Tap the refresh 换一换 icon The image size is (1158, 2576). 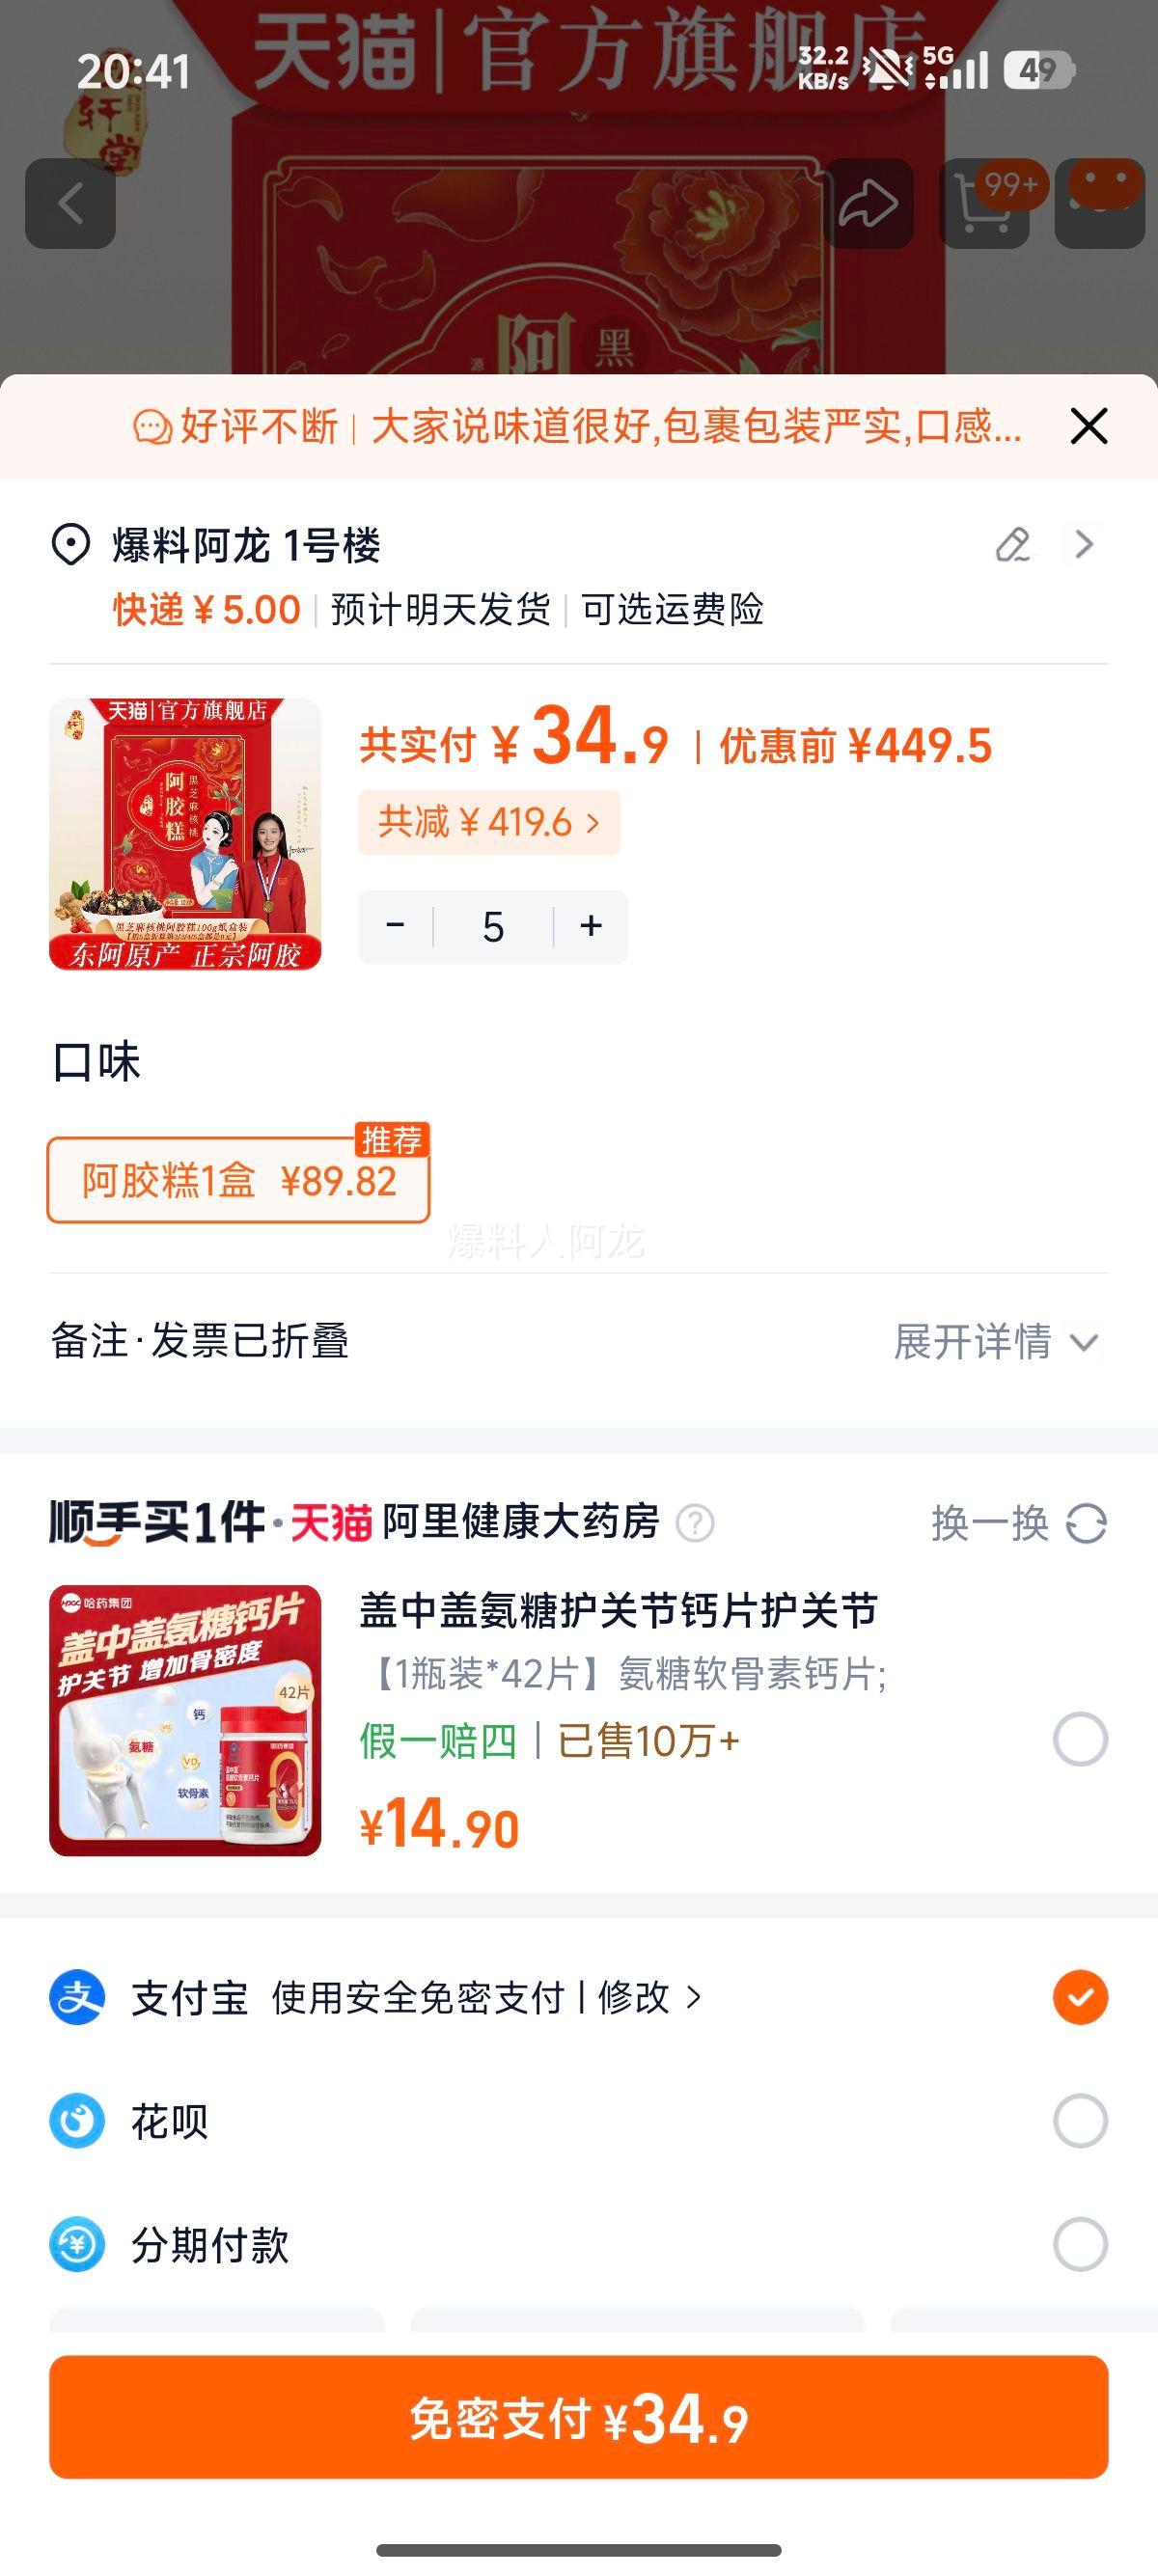point(1086,1524)
